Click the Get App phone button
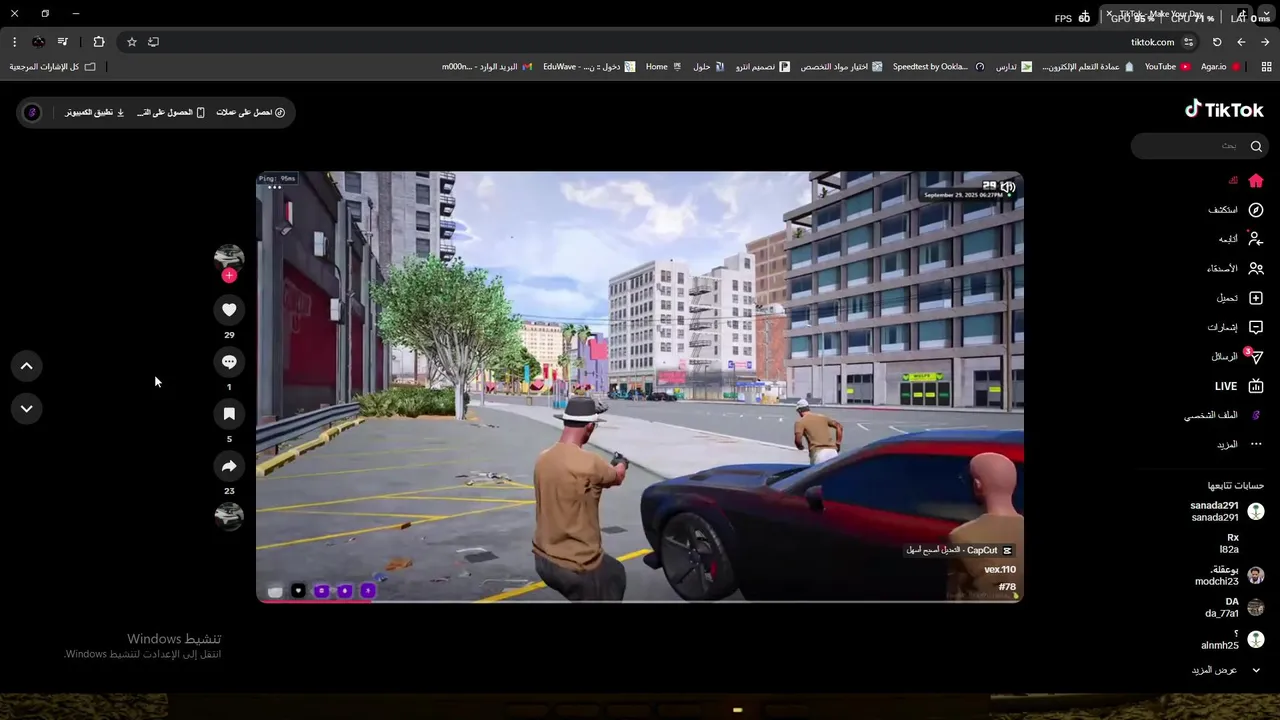The width and height of the screenshot is (1280, 720). click(171, 112)
